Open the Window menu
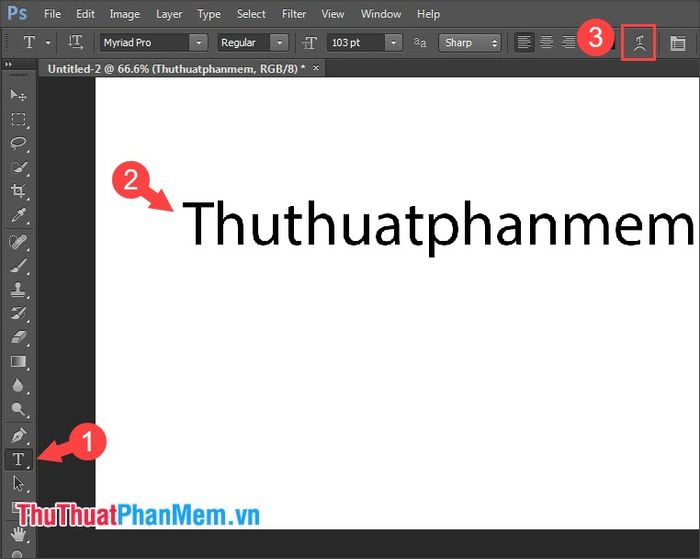Screen dimensions: 700x559 [381, 14]
